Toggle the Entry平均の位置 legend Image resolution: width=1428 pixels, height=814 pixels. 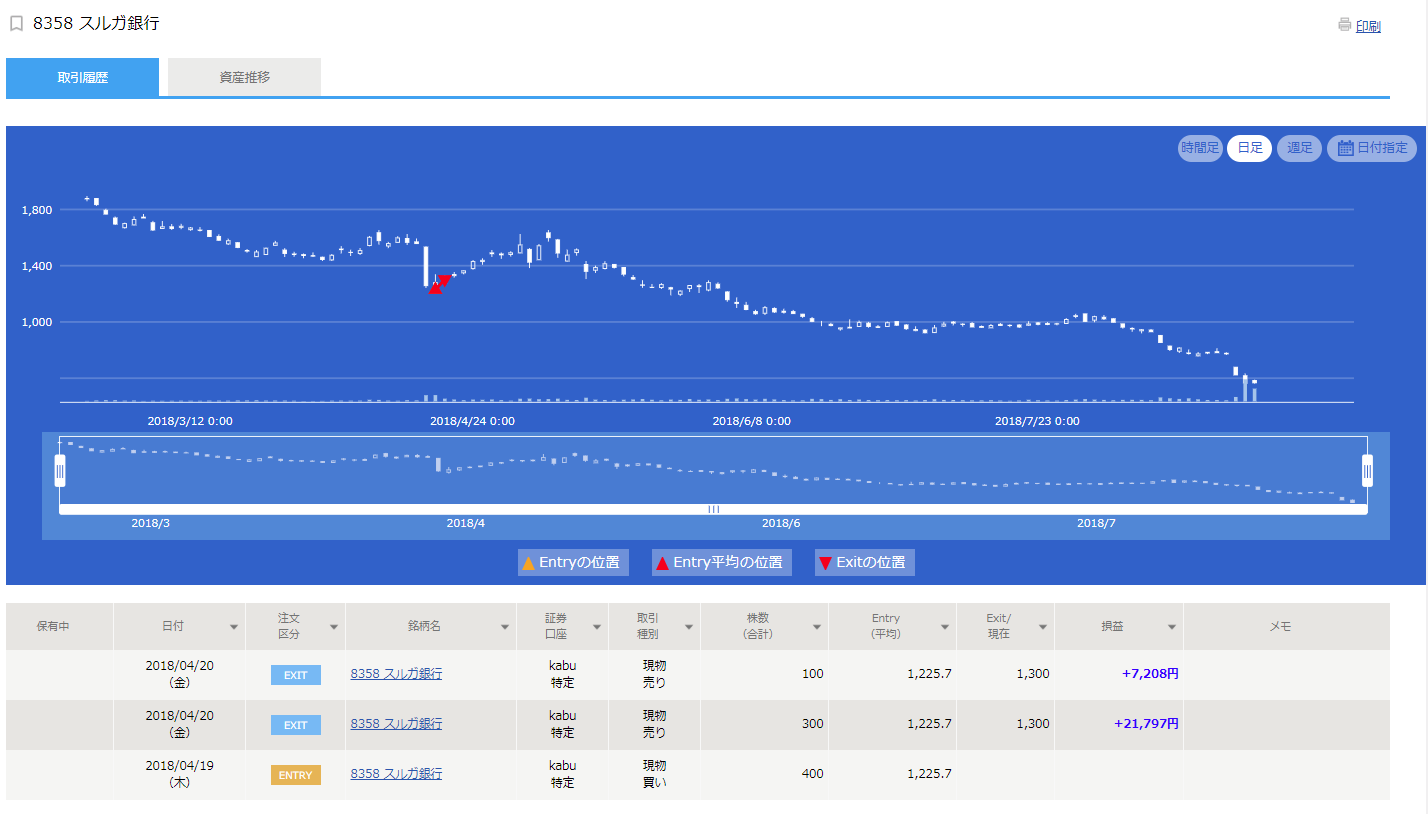coord(721,563)
